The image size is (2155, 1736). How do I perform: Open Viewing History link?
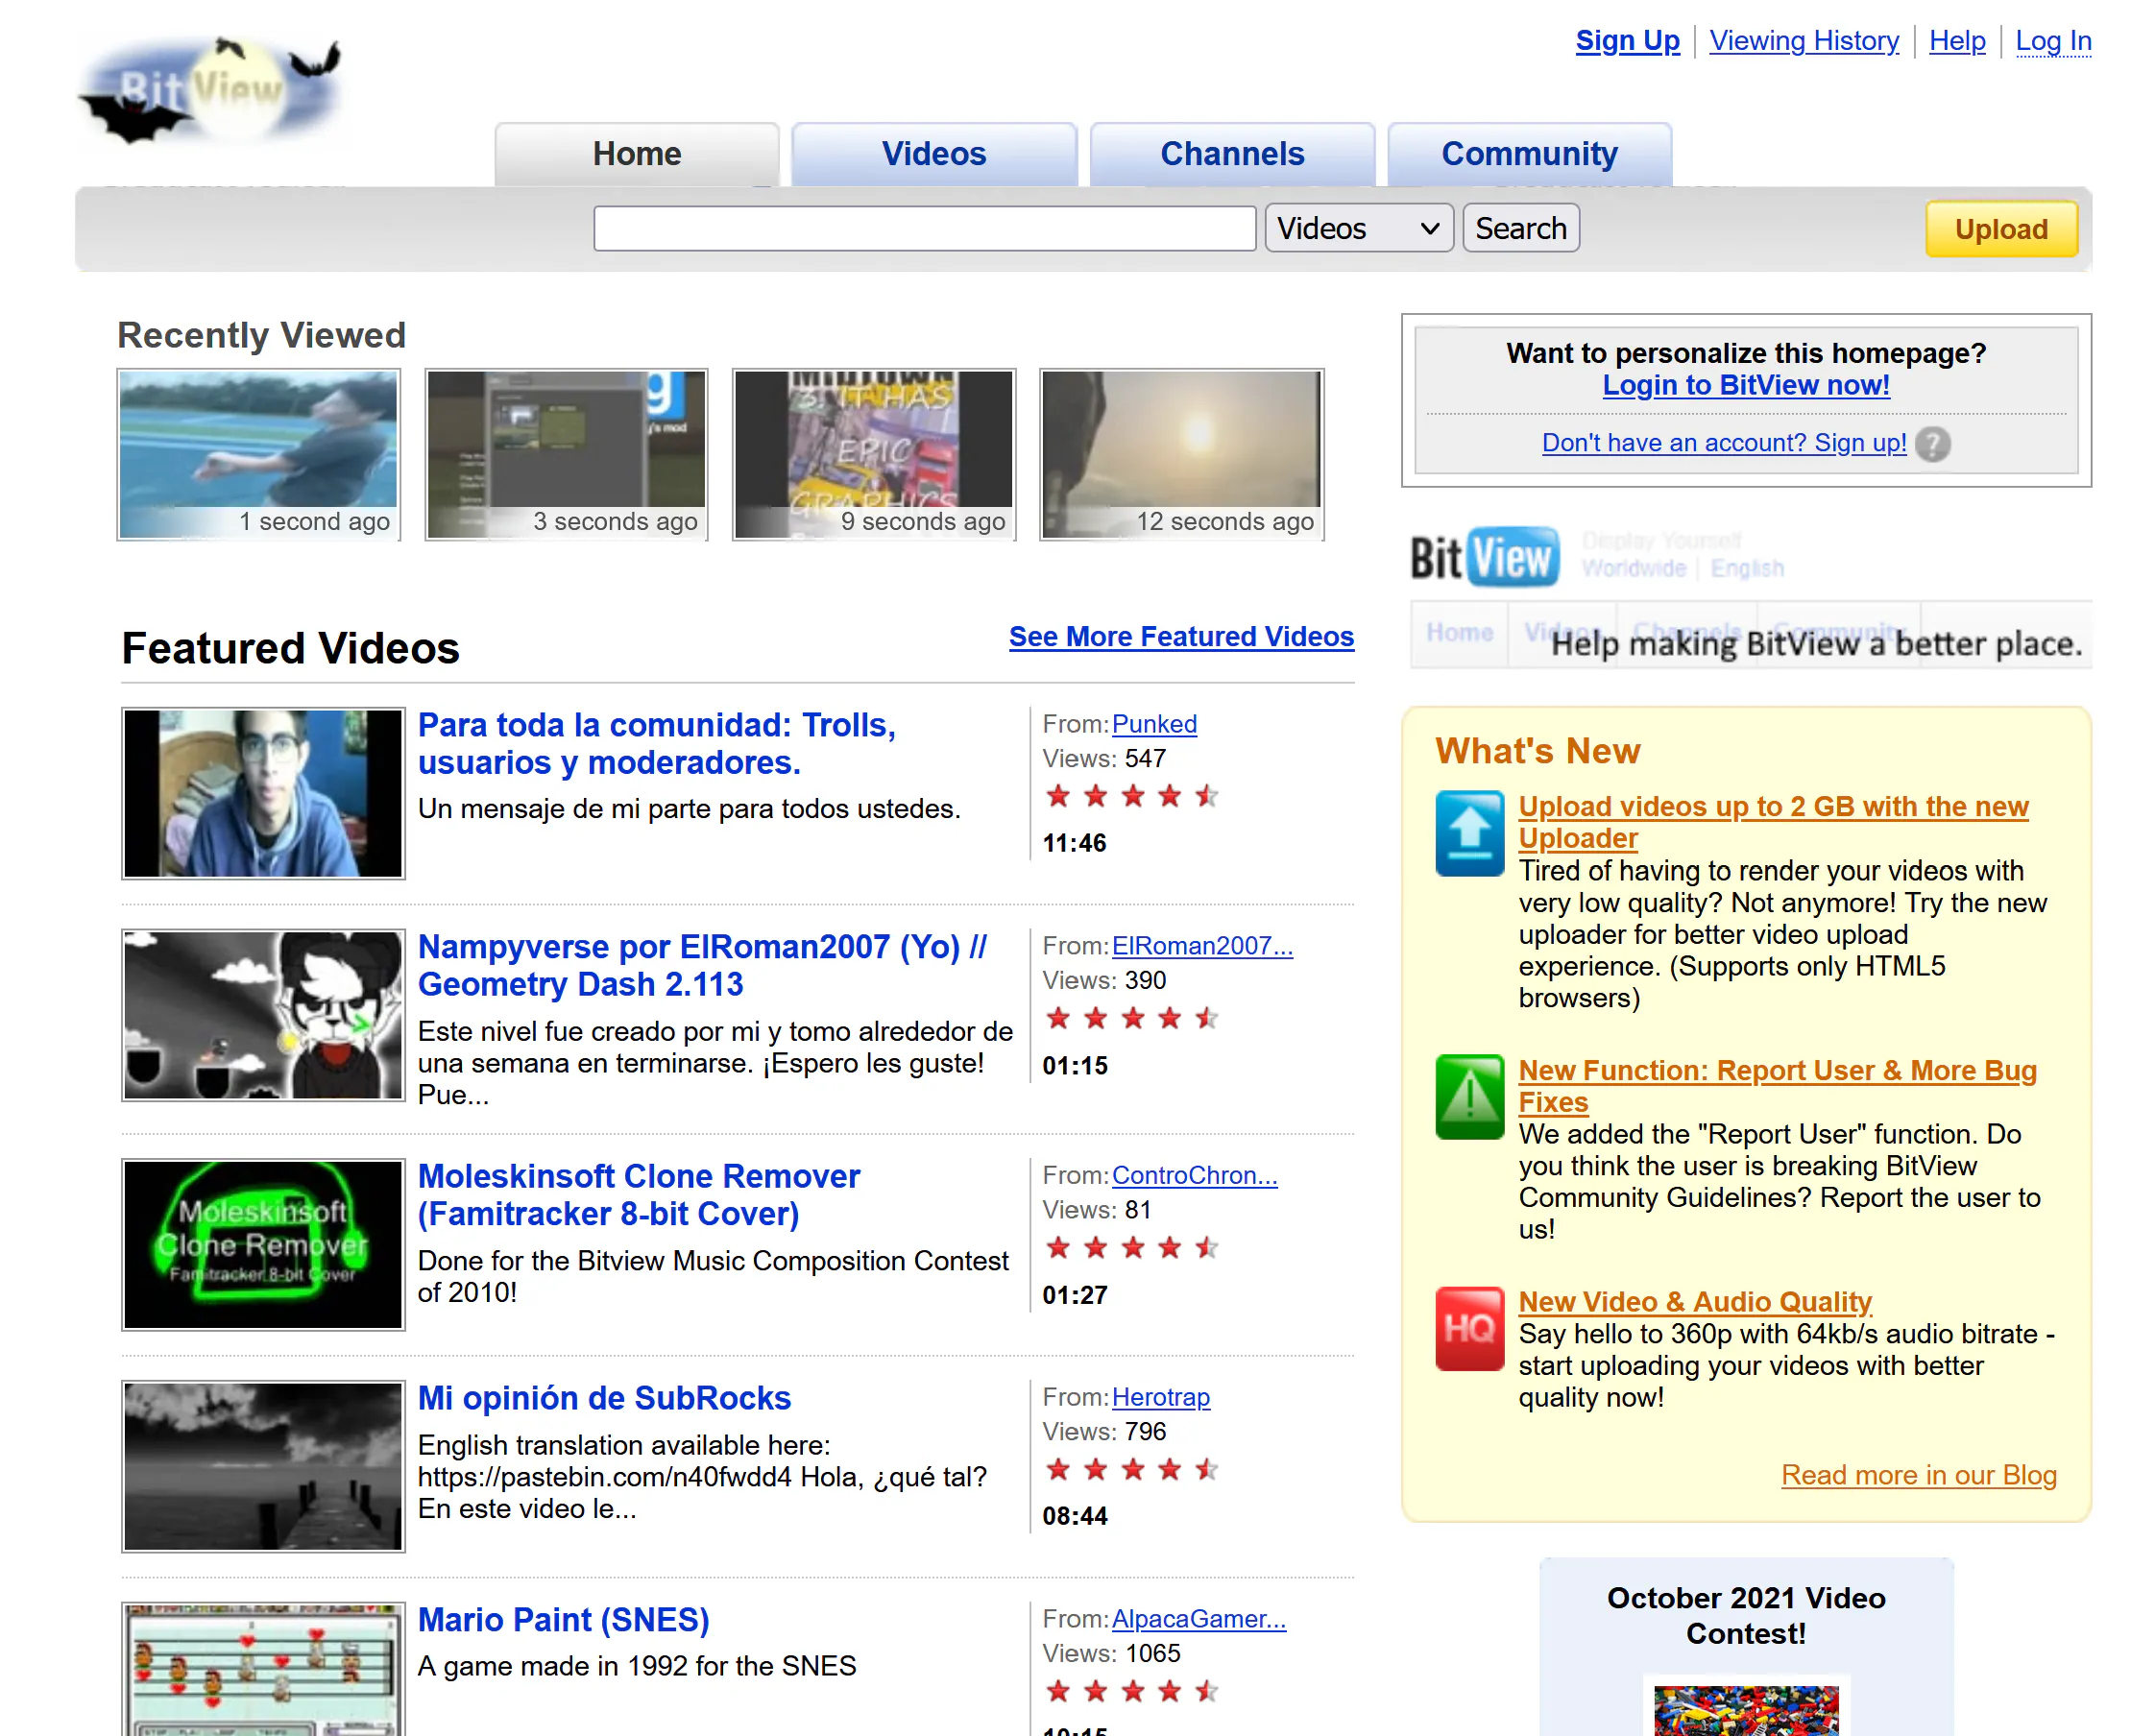click(1803, 40)
